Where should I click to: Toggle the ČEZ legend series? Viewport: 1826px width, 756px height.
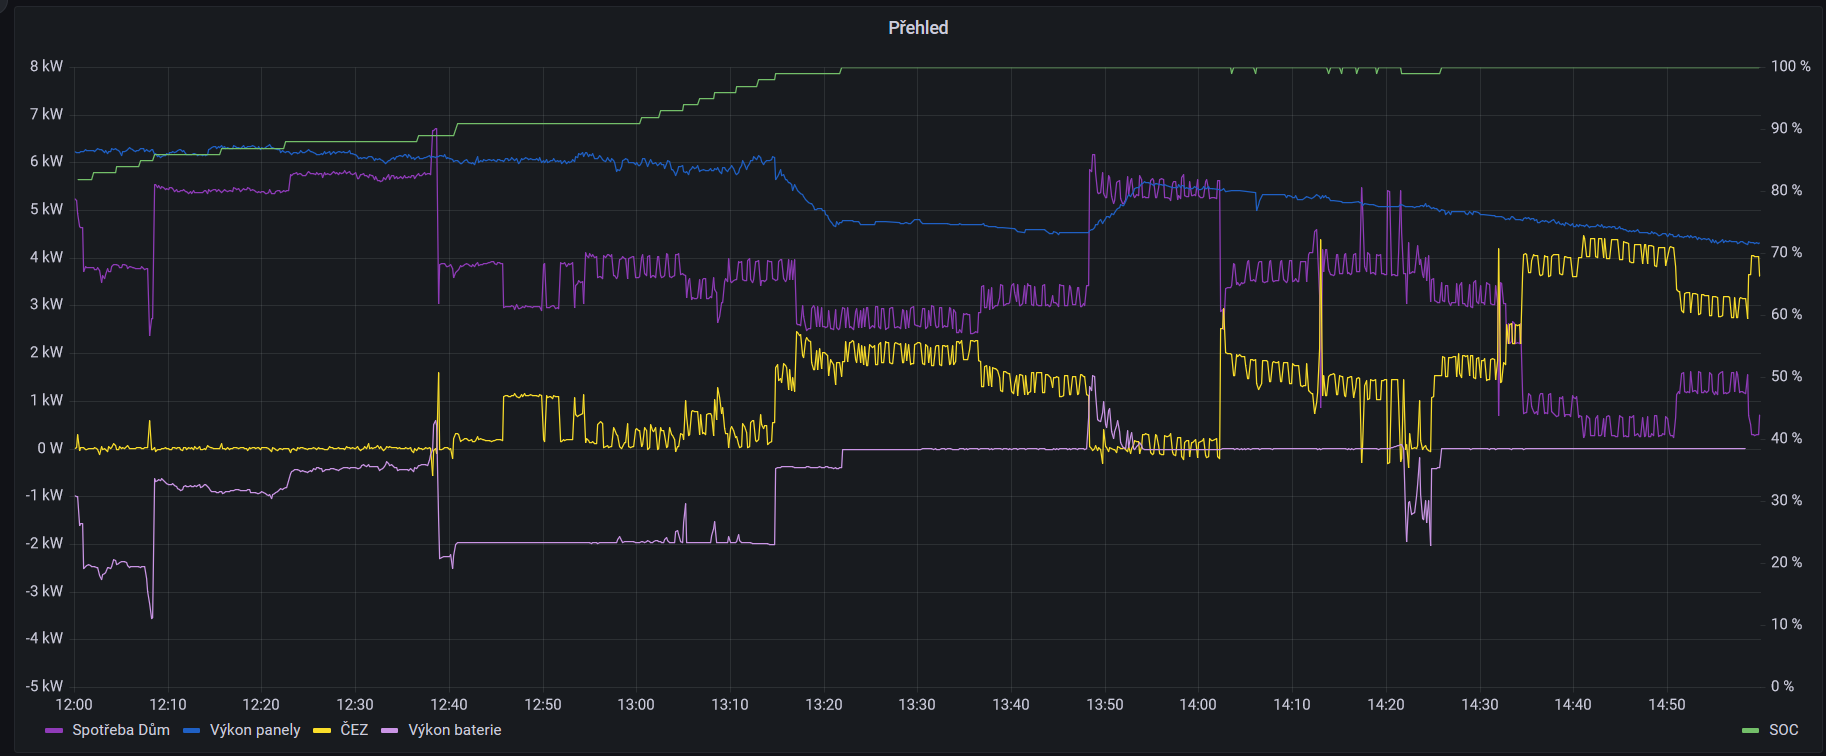tap(354, 730)
